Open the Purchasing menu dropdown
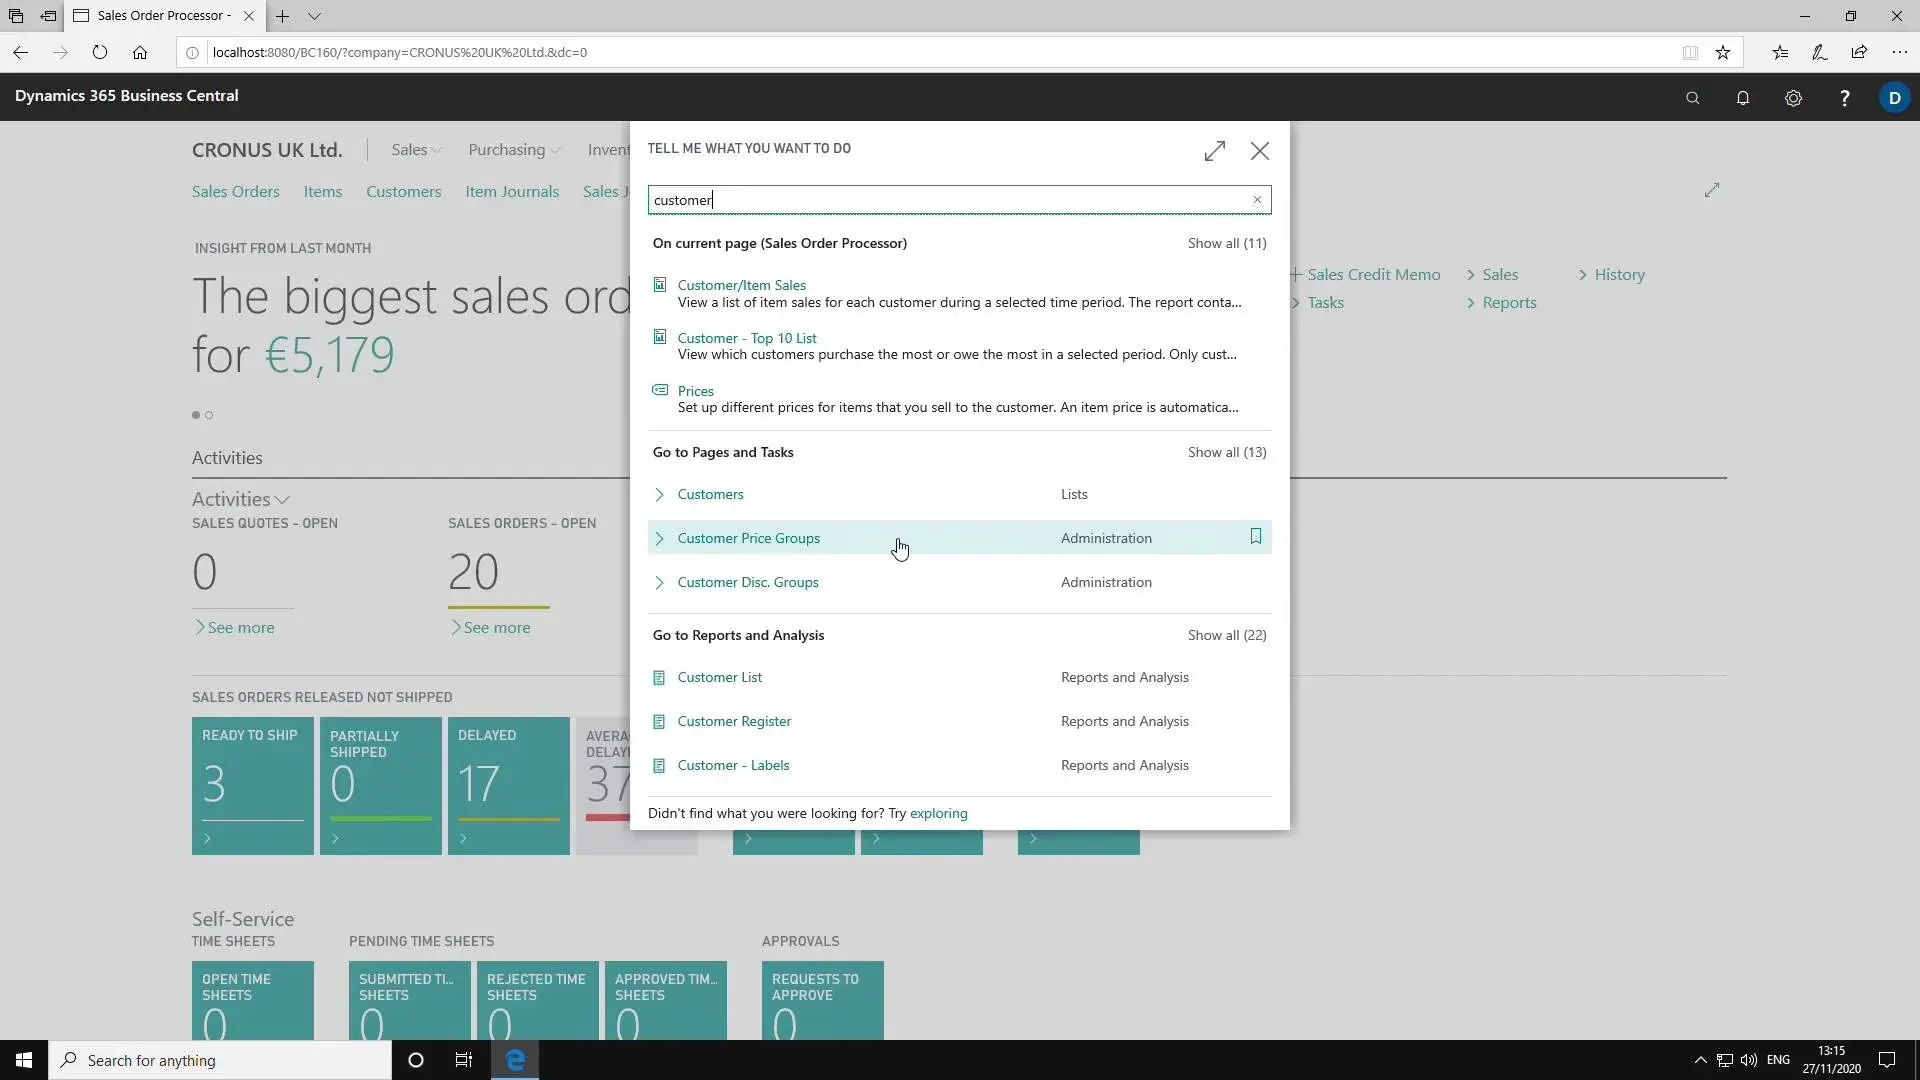 click(x=514, y=150)
